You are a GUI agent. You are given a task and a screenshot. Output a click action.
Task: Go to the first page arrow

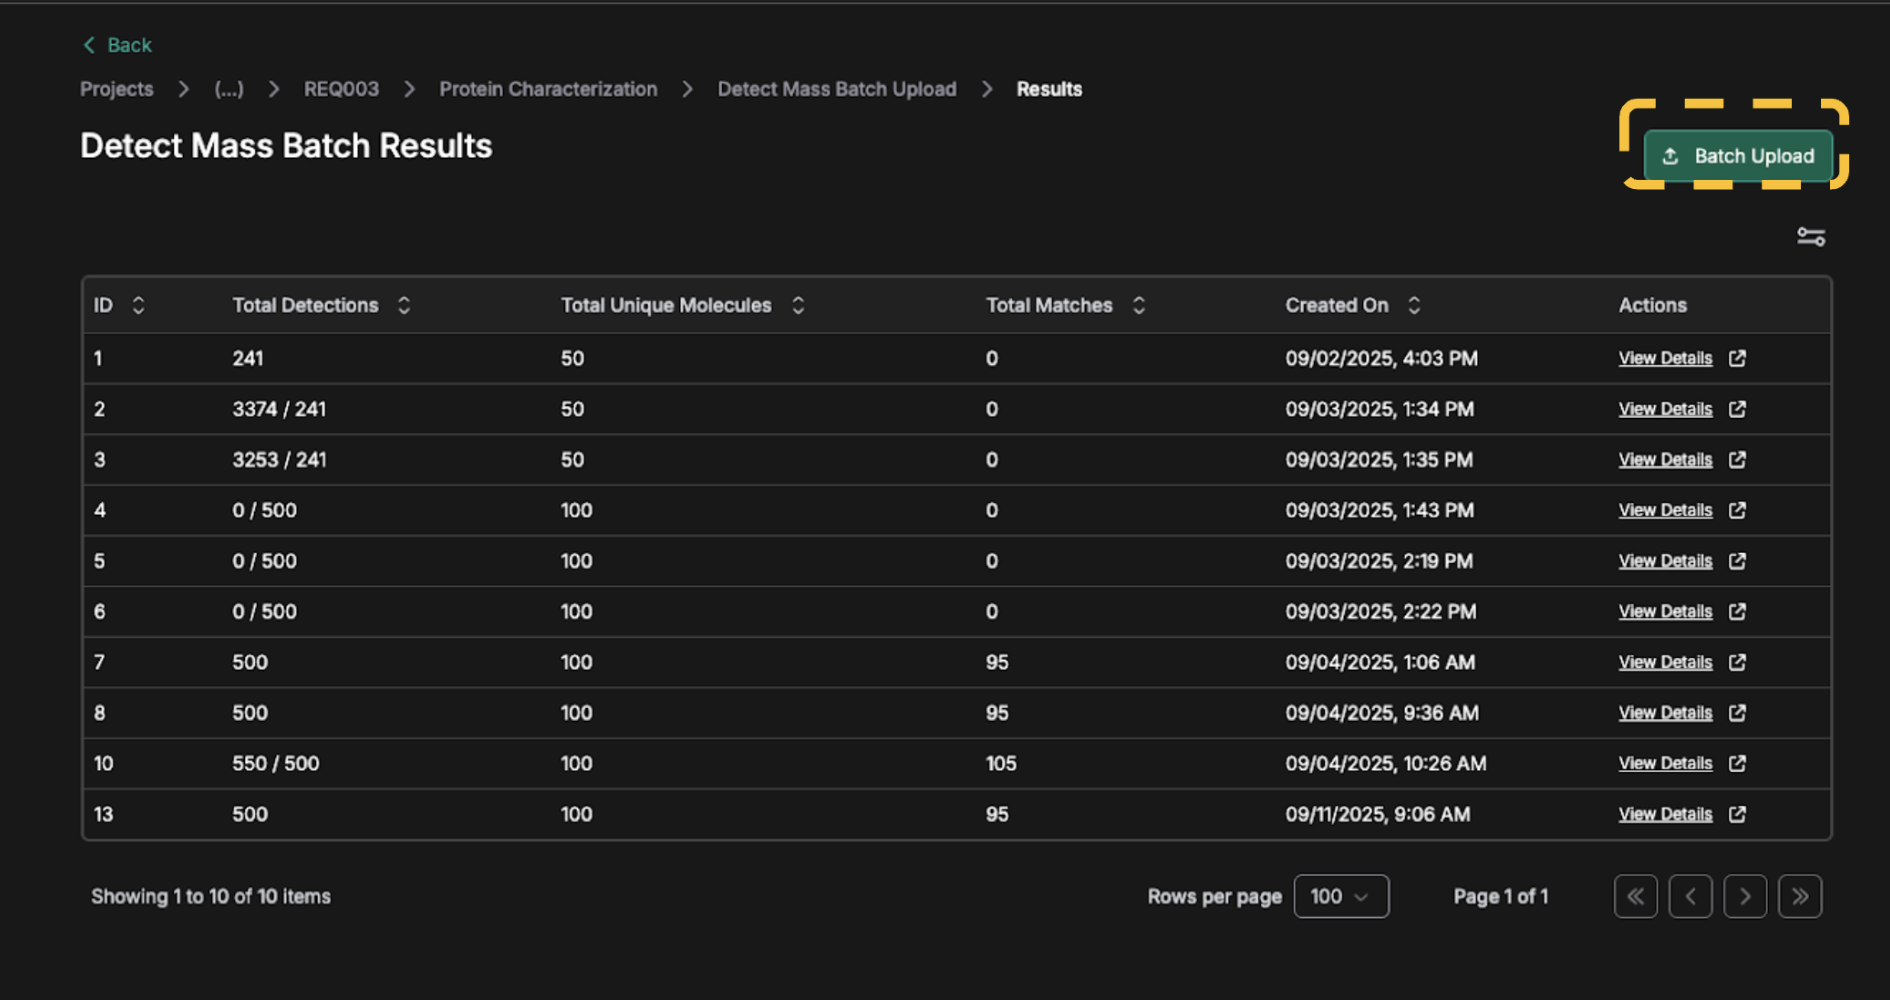[1635, 896]
